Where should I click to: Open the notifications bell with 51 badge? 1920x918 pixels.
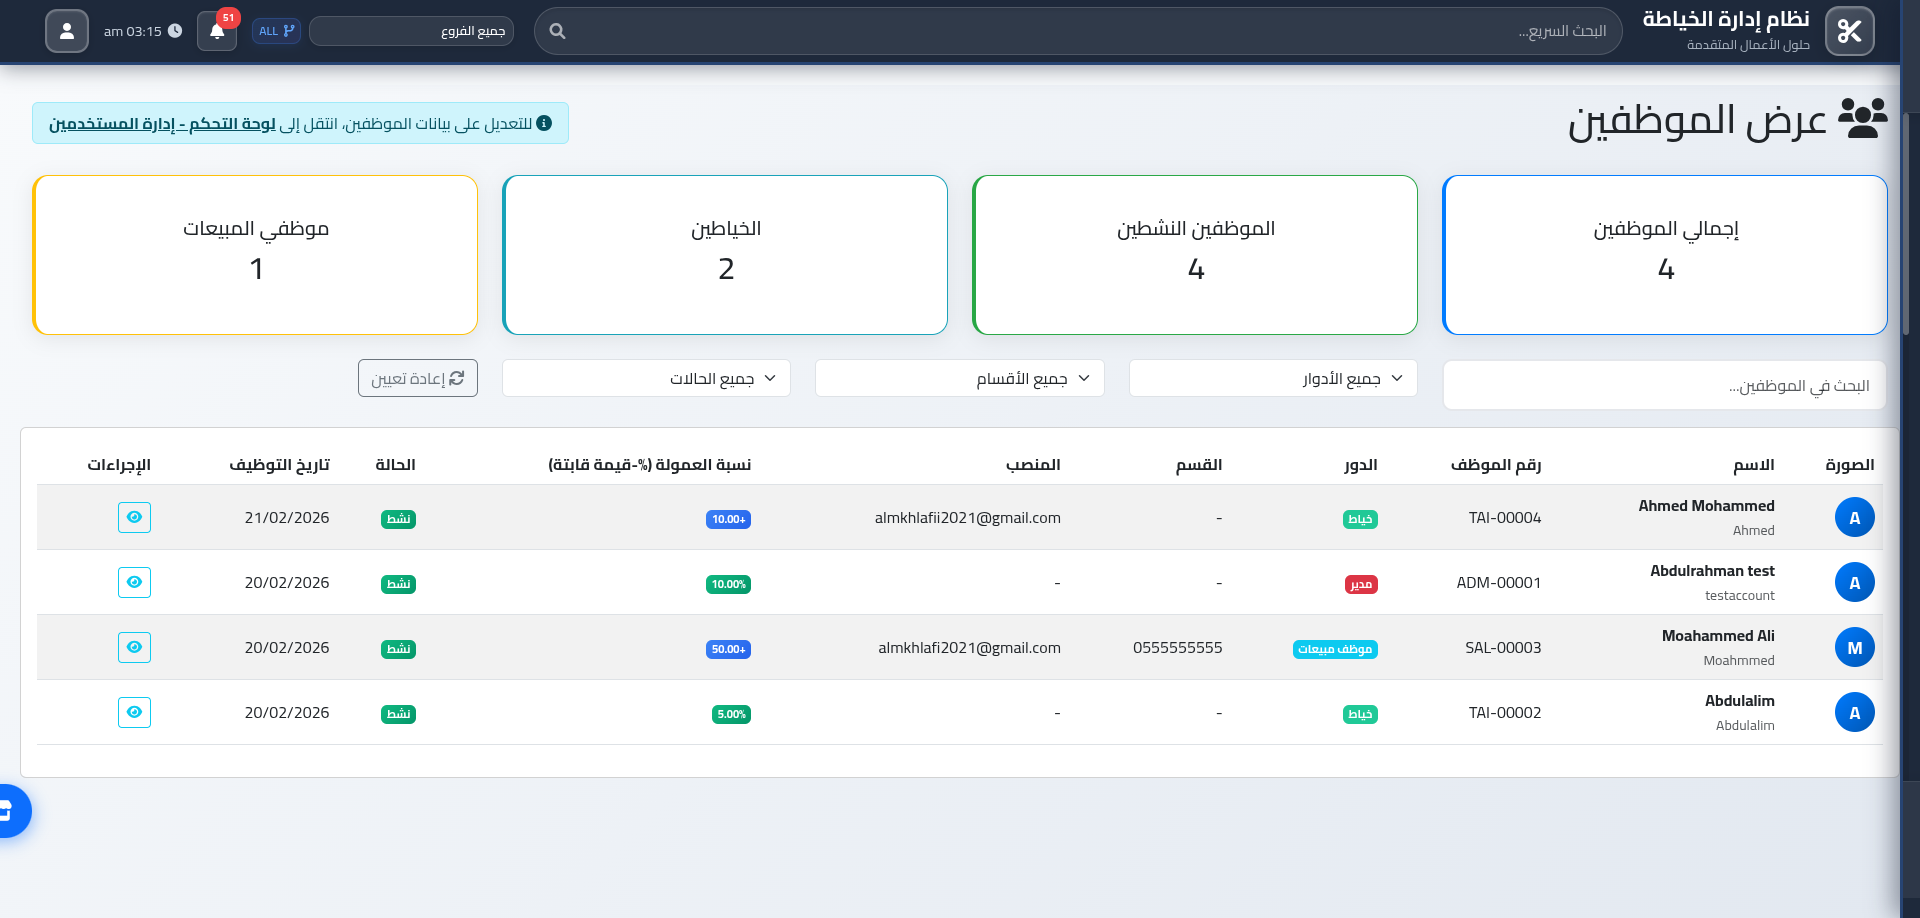click(x=217, y=31)
